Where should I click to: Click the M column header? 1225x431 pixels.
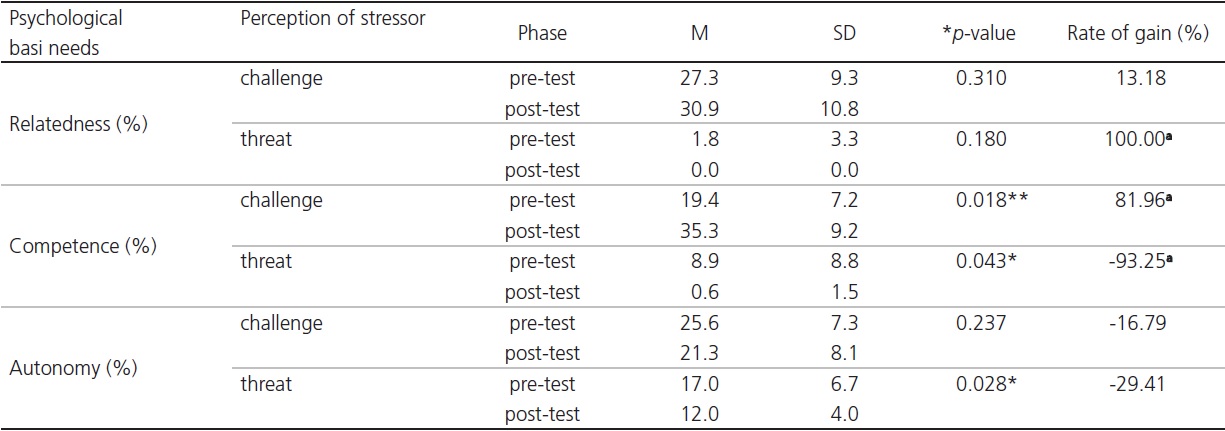(698, 33)
